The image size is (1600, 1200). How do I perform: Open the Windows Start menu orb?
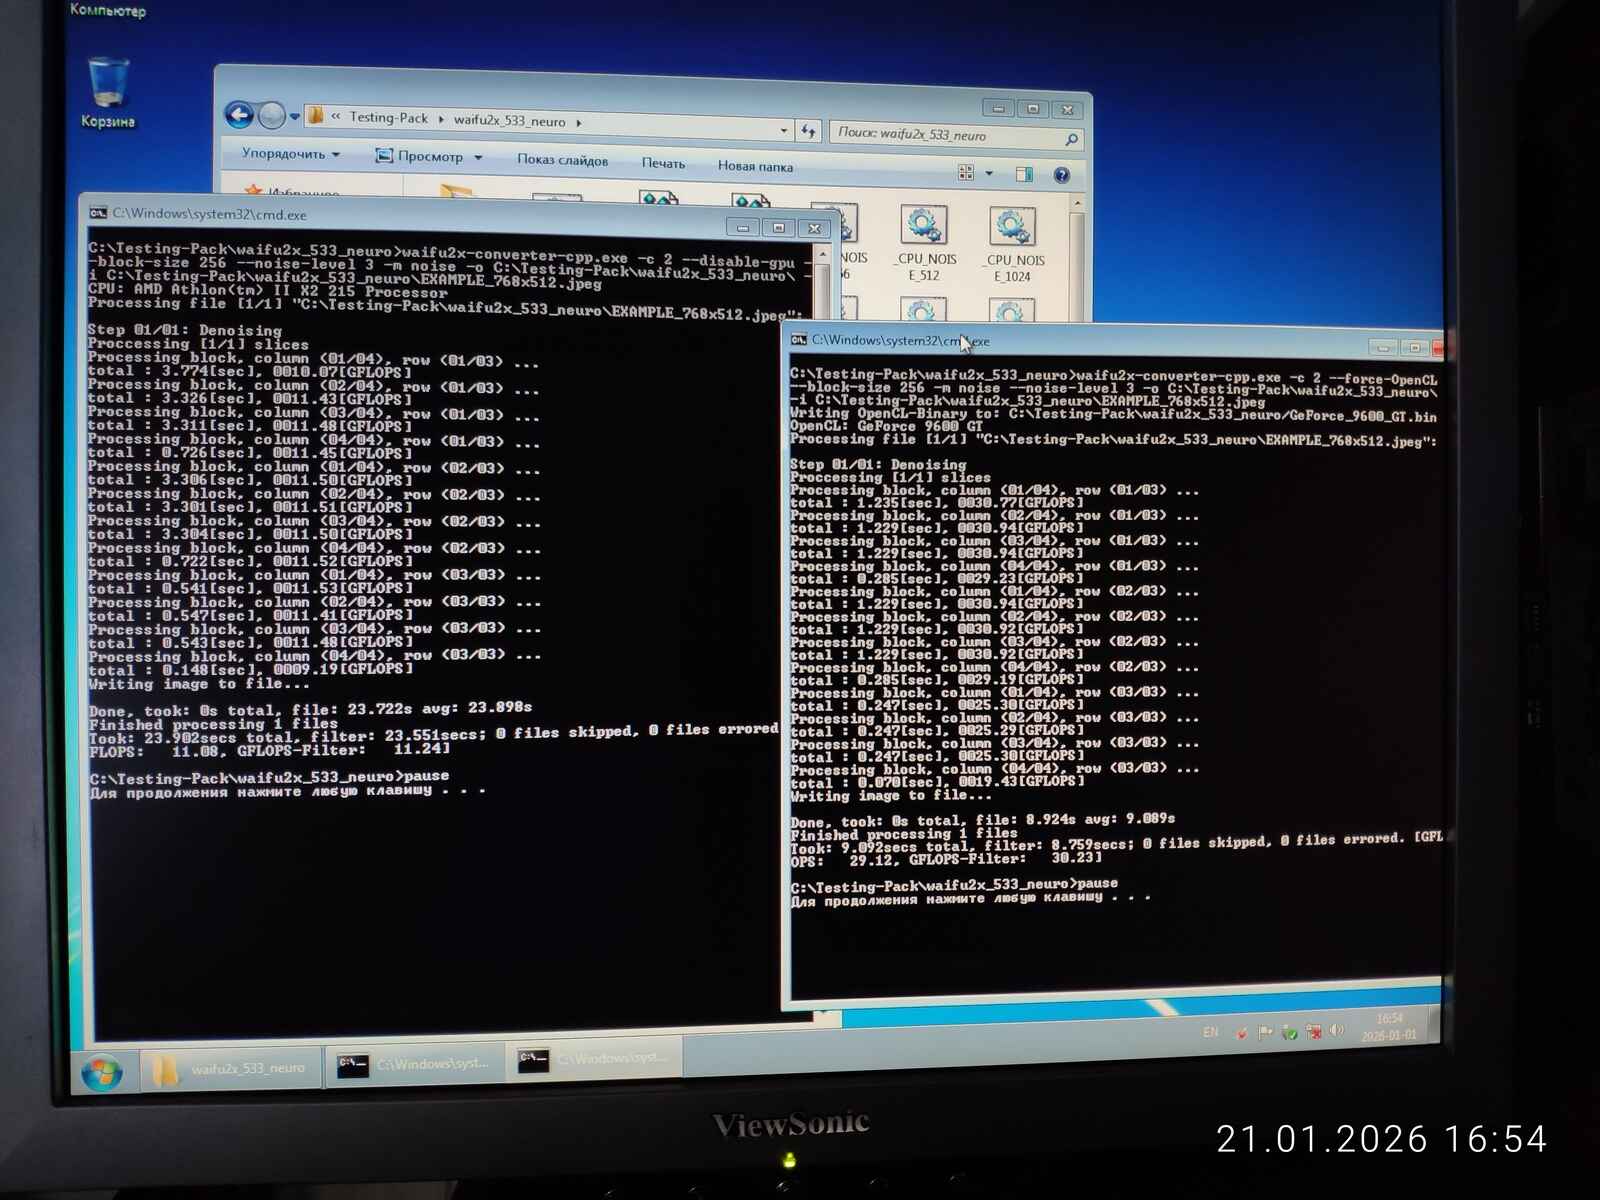click(x=102, y=1073)
